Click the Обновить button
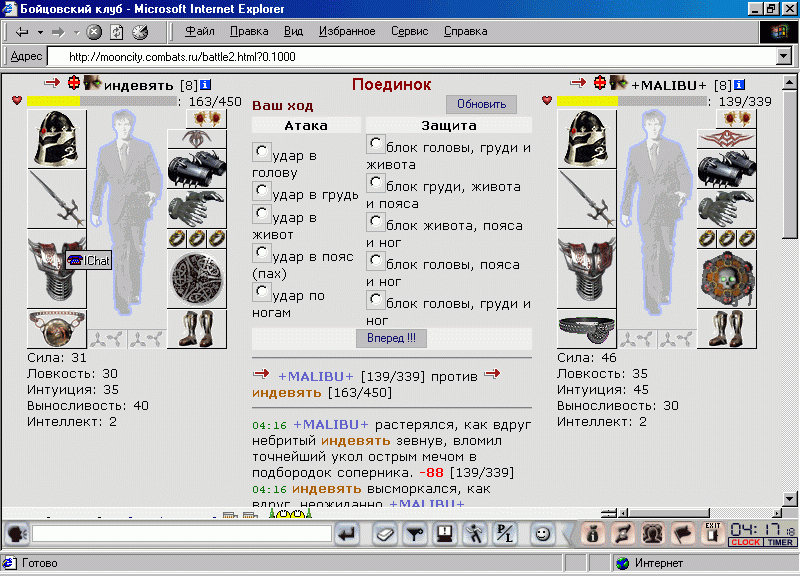 481,104
